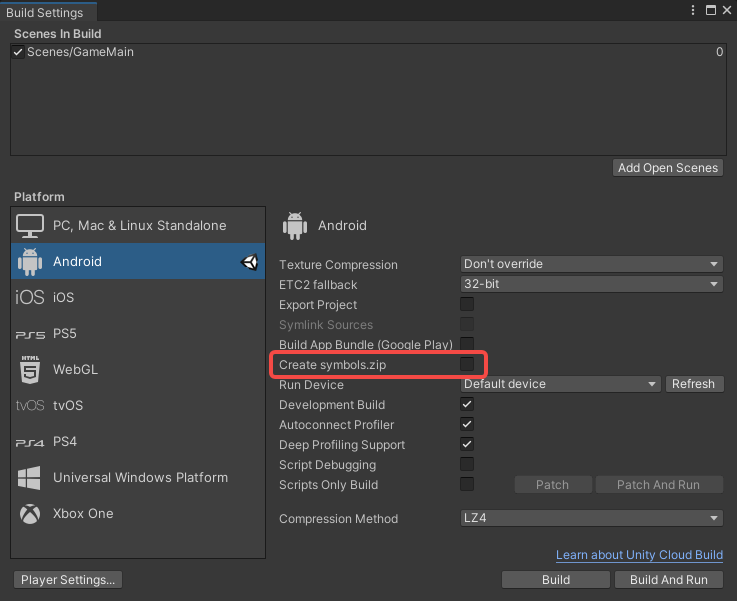Expand the ETC2 fallback dropdown
Viewport: 737px width, 601px height.
click(x=591, y=284)
